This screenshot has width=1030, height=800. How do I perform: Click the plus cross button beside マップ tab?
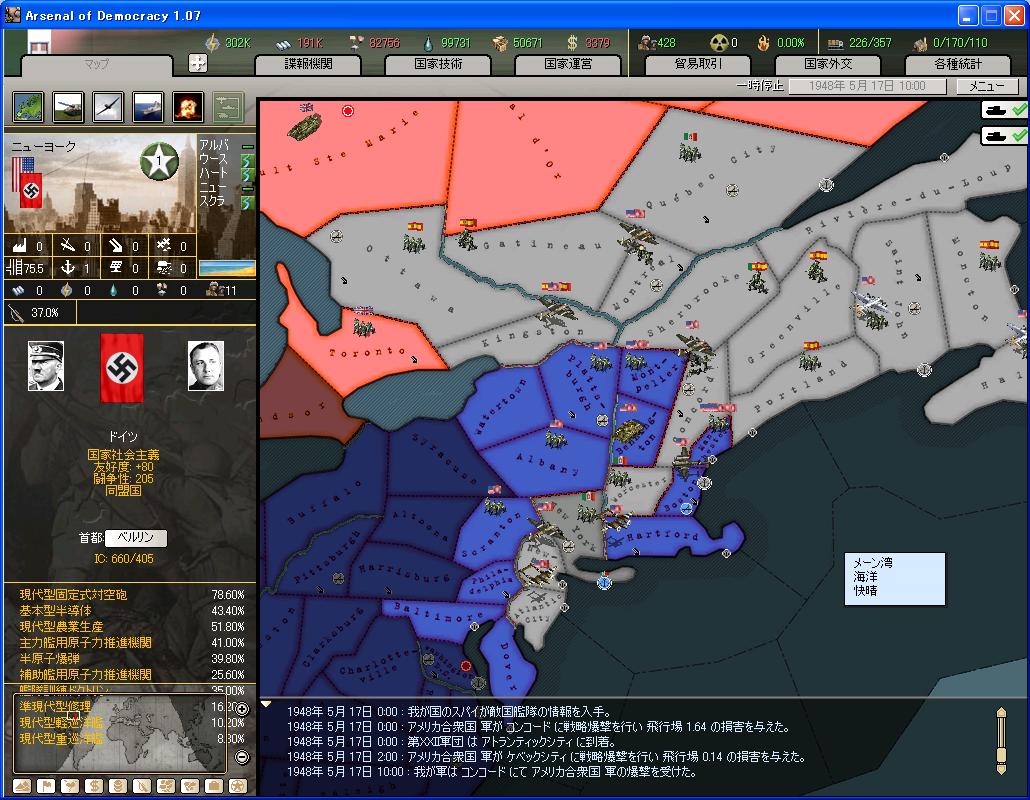coord(198,63)
